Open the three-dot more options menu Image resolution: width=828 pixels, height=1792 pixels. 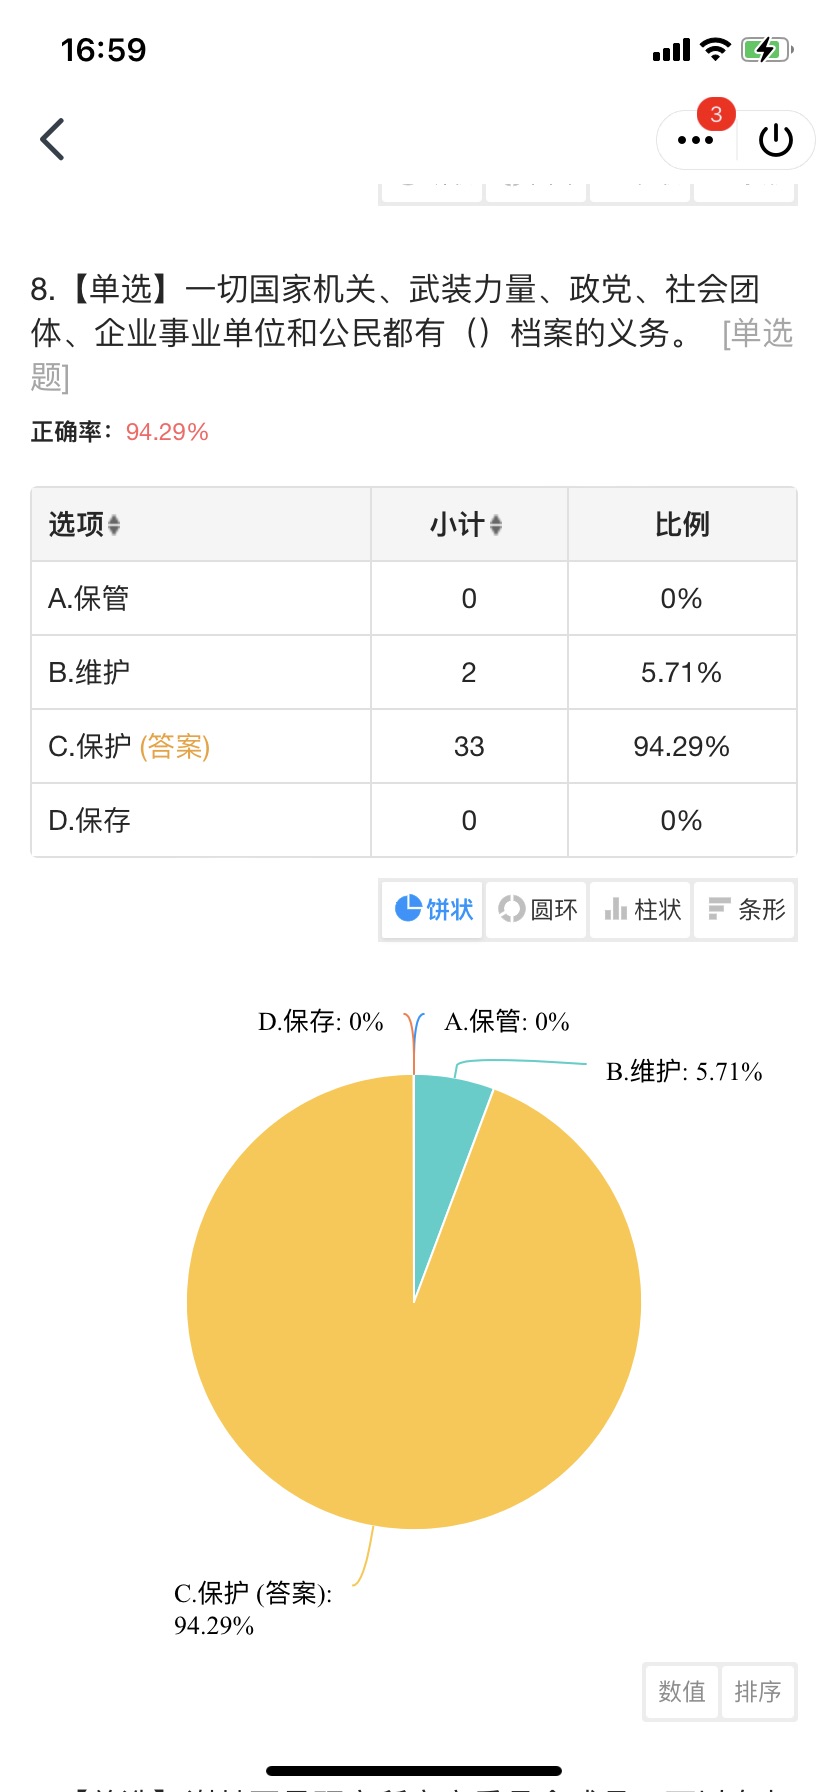(695, 140)
